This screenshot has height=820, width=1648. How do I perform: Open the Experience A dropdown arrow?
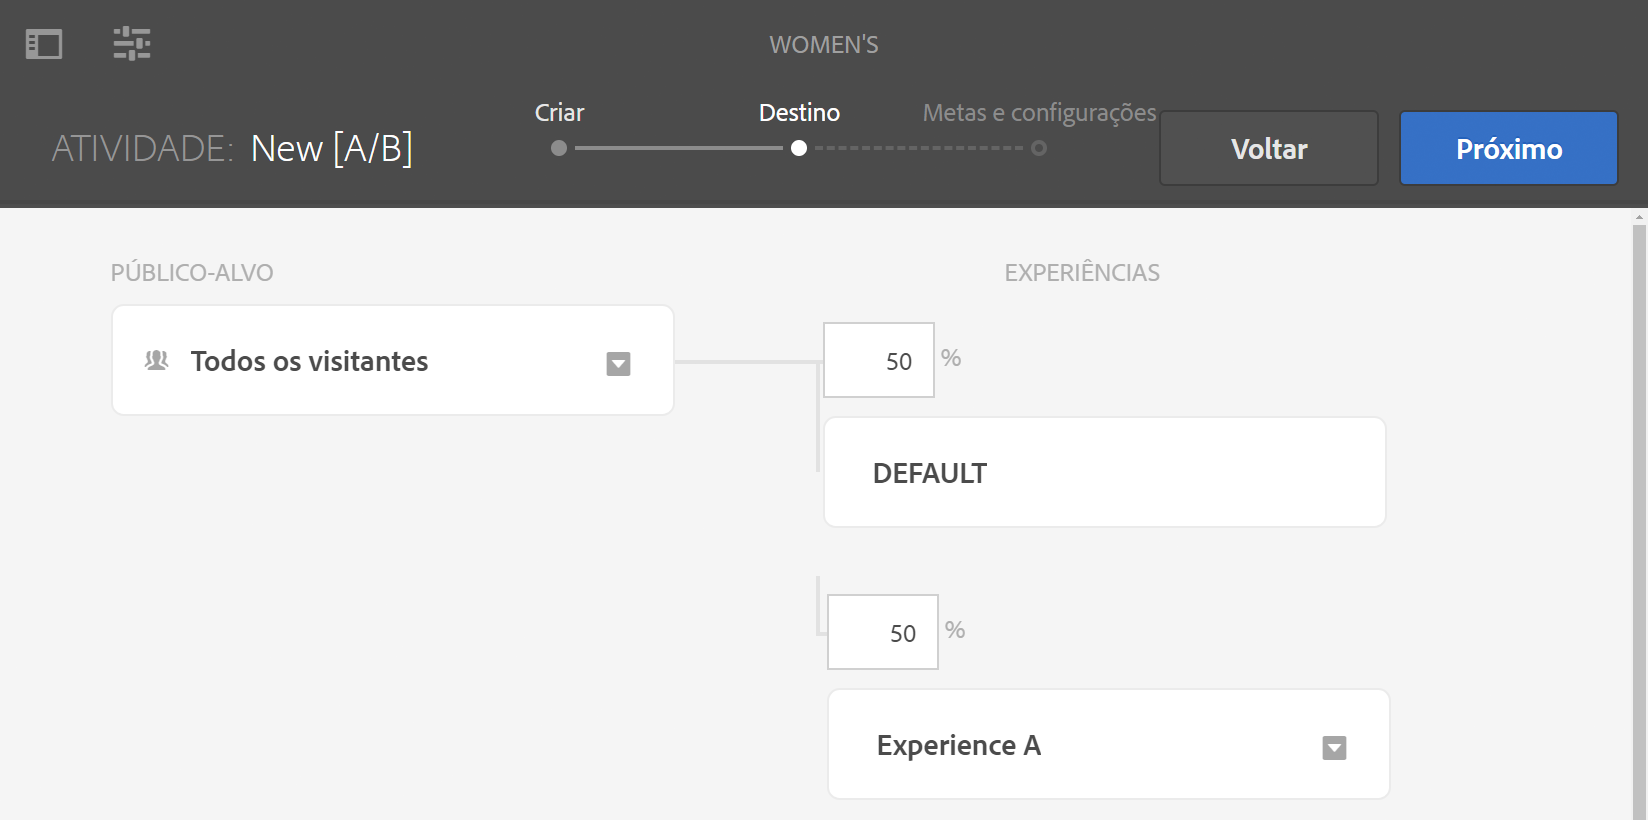click(1334, 748)
